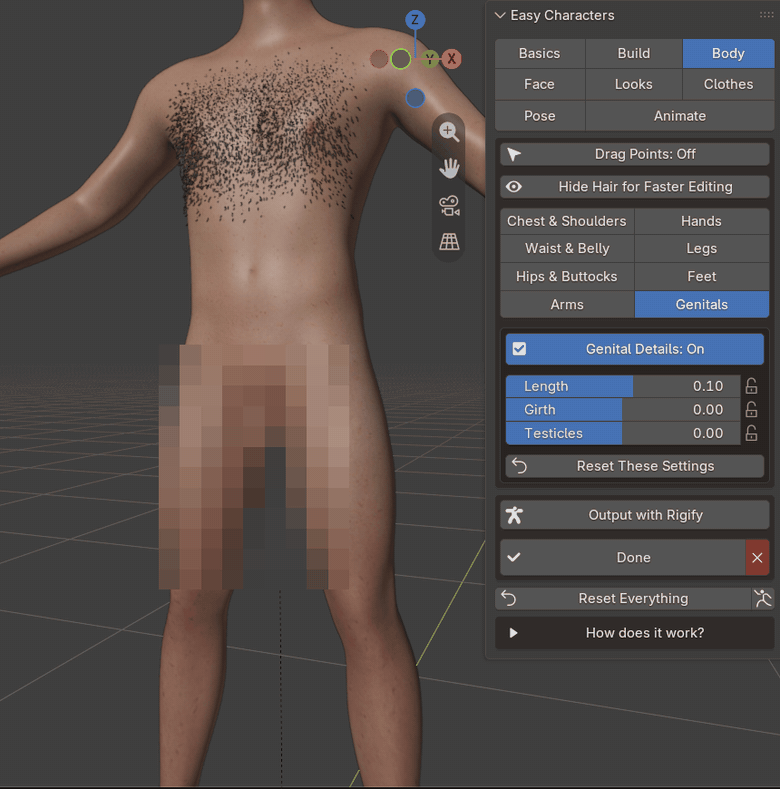Toggle Drag Points Off button

[635, 154]
